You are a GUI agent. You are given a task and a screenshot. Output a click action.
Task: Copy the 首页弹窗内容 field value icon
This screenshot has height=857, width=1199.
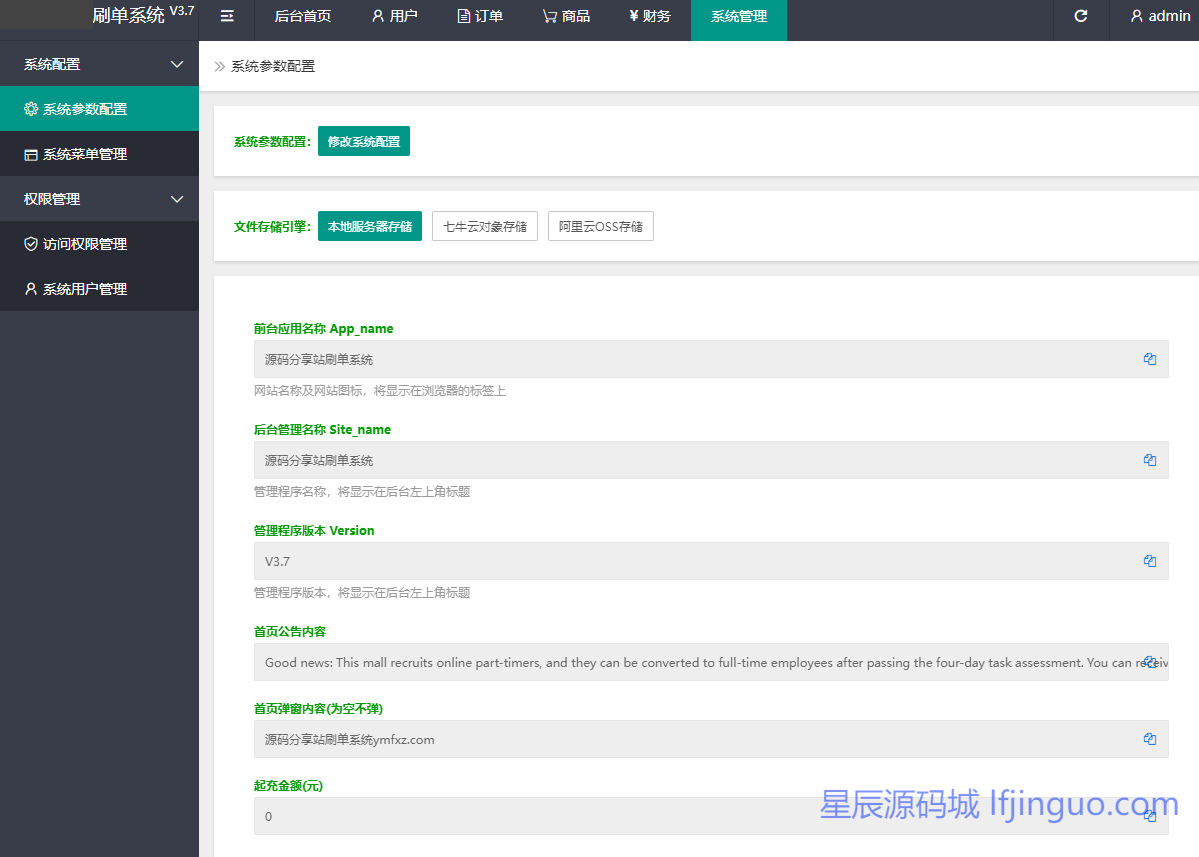pyautogui.click(x=1150, y=739)
